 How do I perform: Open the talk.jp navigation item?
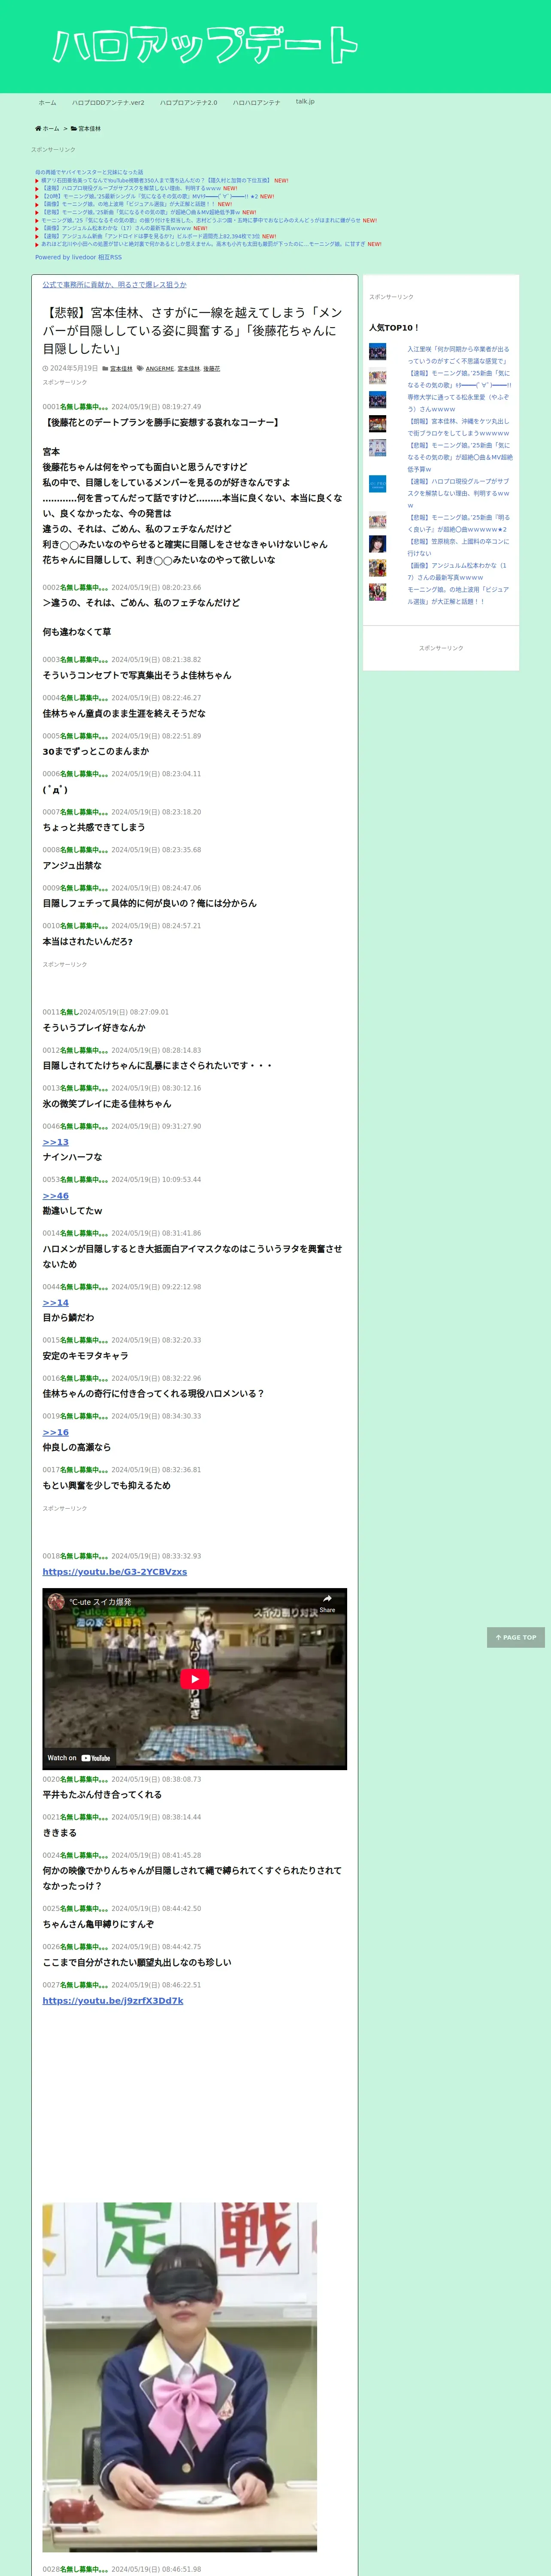tap(305, 101)
